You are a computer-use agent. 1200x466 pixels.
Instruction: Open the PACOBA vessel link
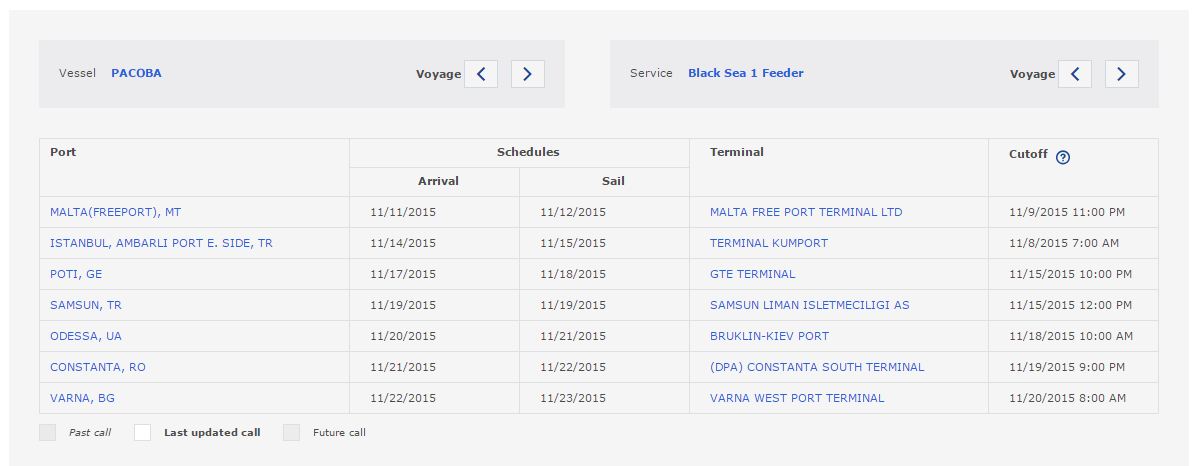point(136,73)
